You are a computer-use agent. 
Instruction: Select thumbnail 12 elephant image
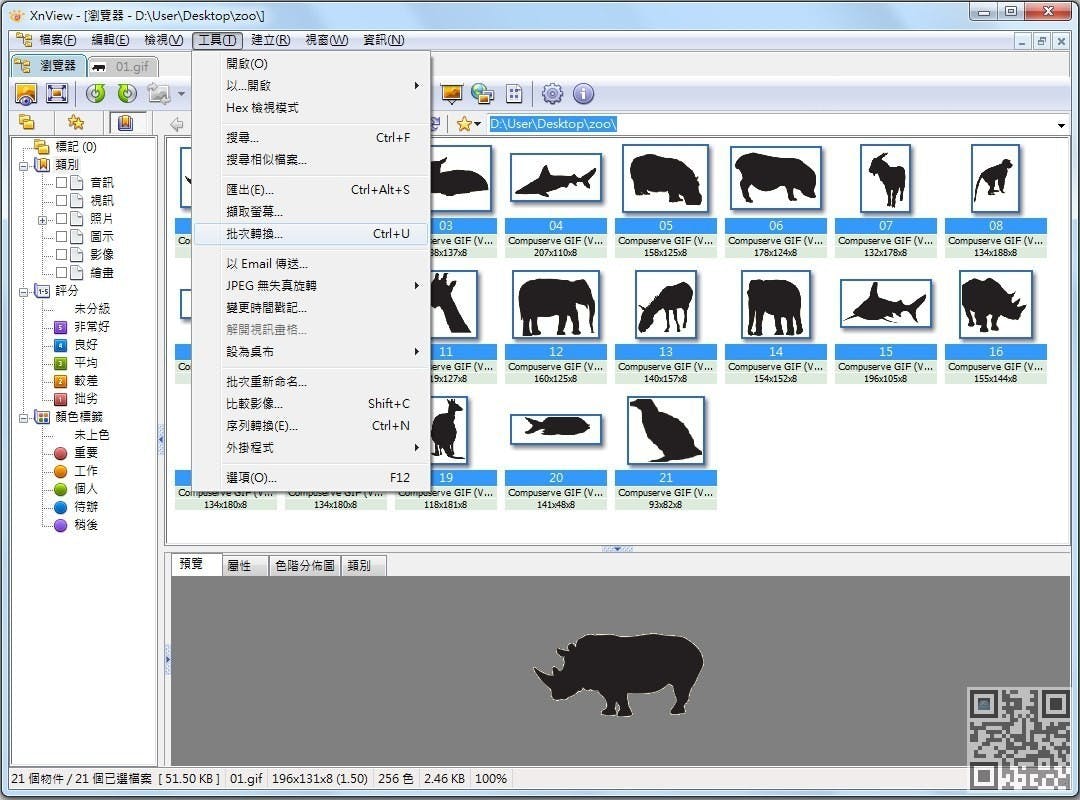coord(556,305)
